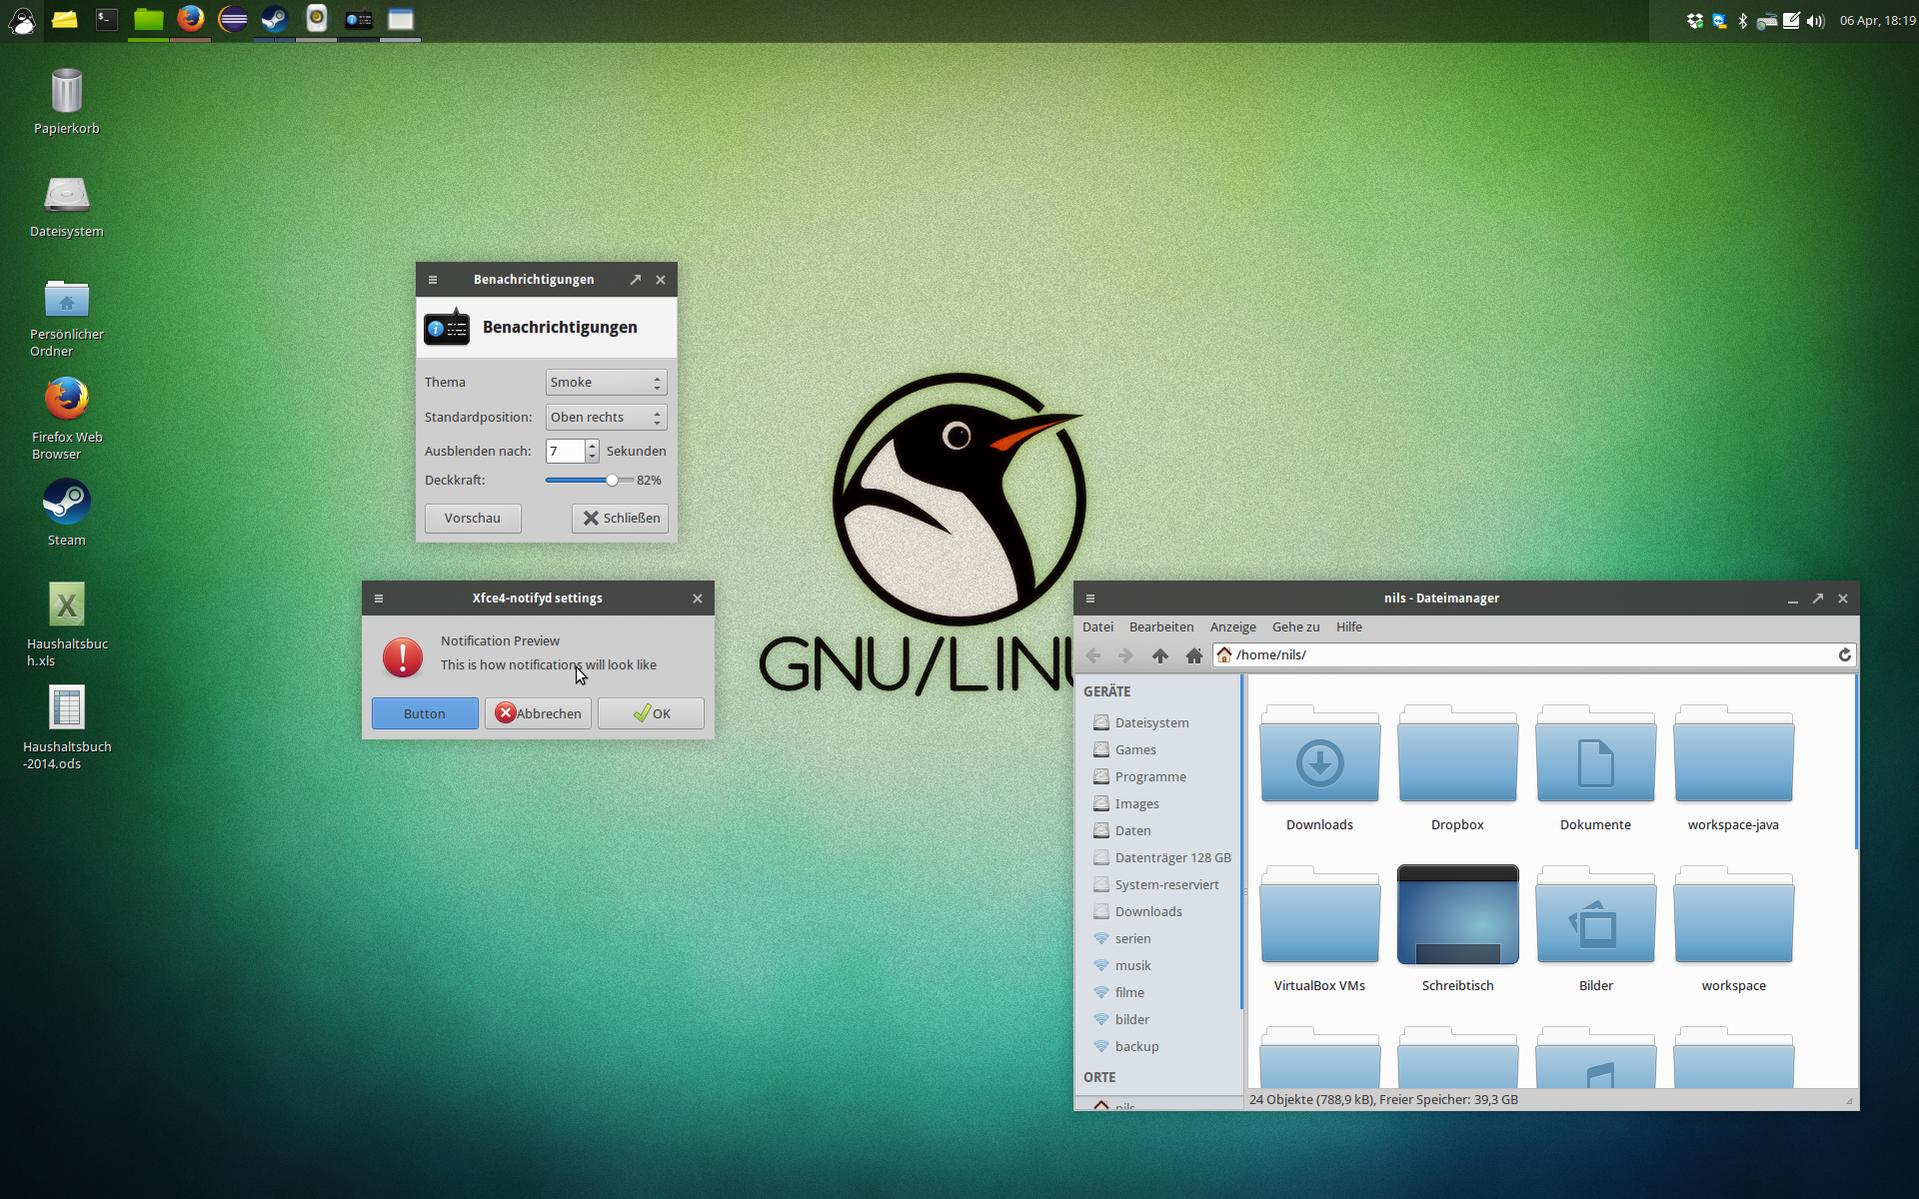Click the TeamViewer tray icon
1919x1199 pixels.
pyautogui.click(x=1719, y=21)
